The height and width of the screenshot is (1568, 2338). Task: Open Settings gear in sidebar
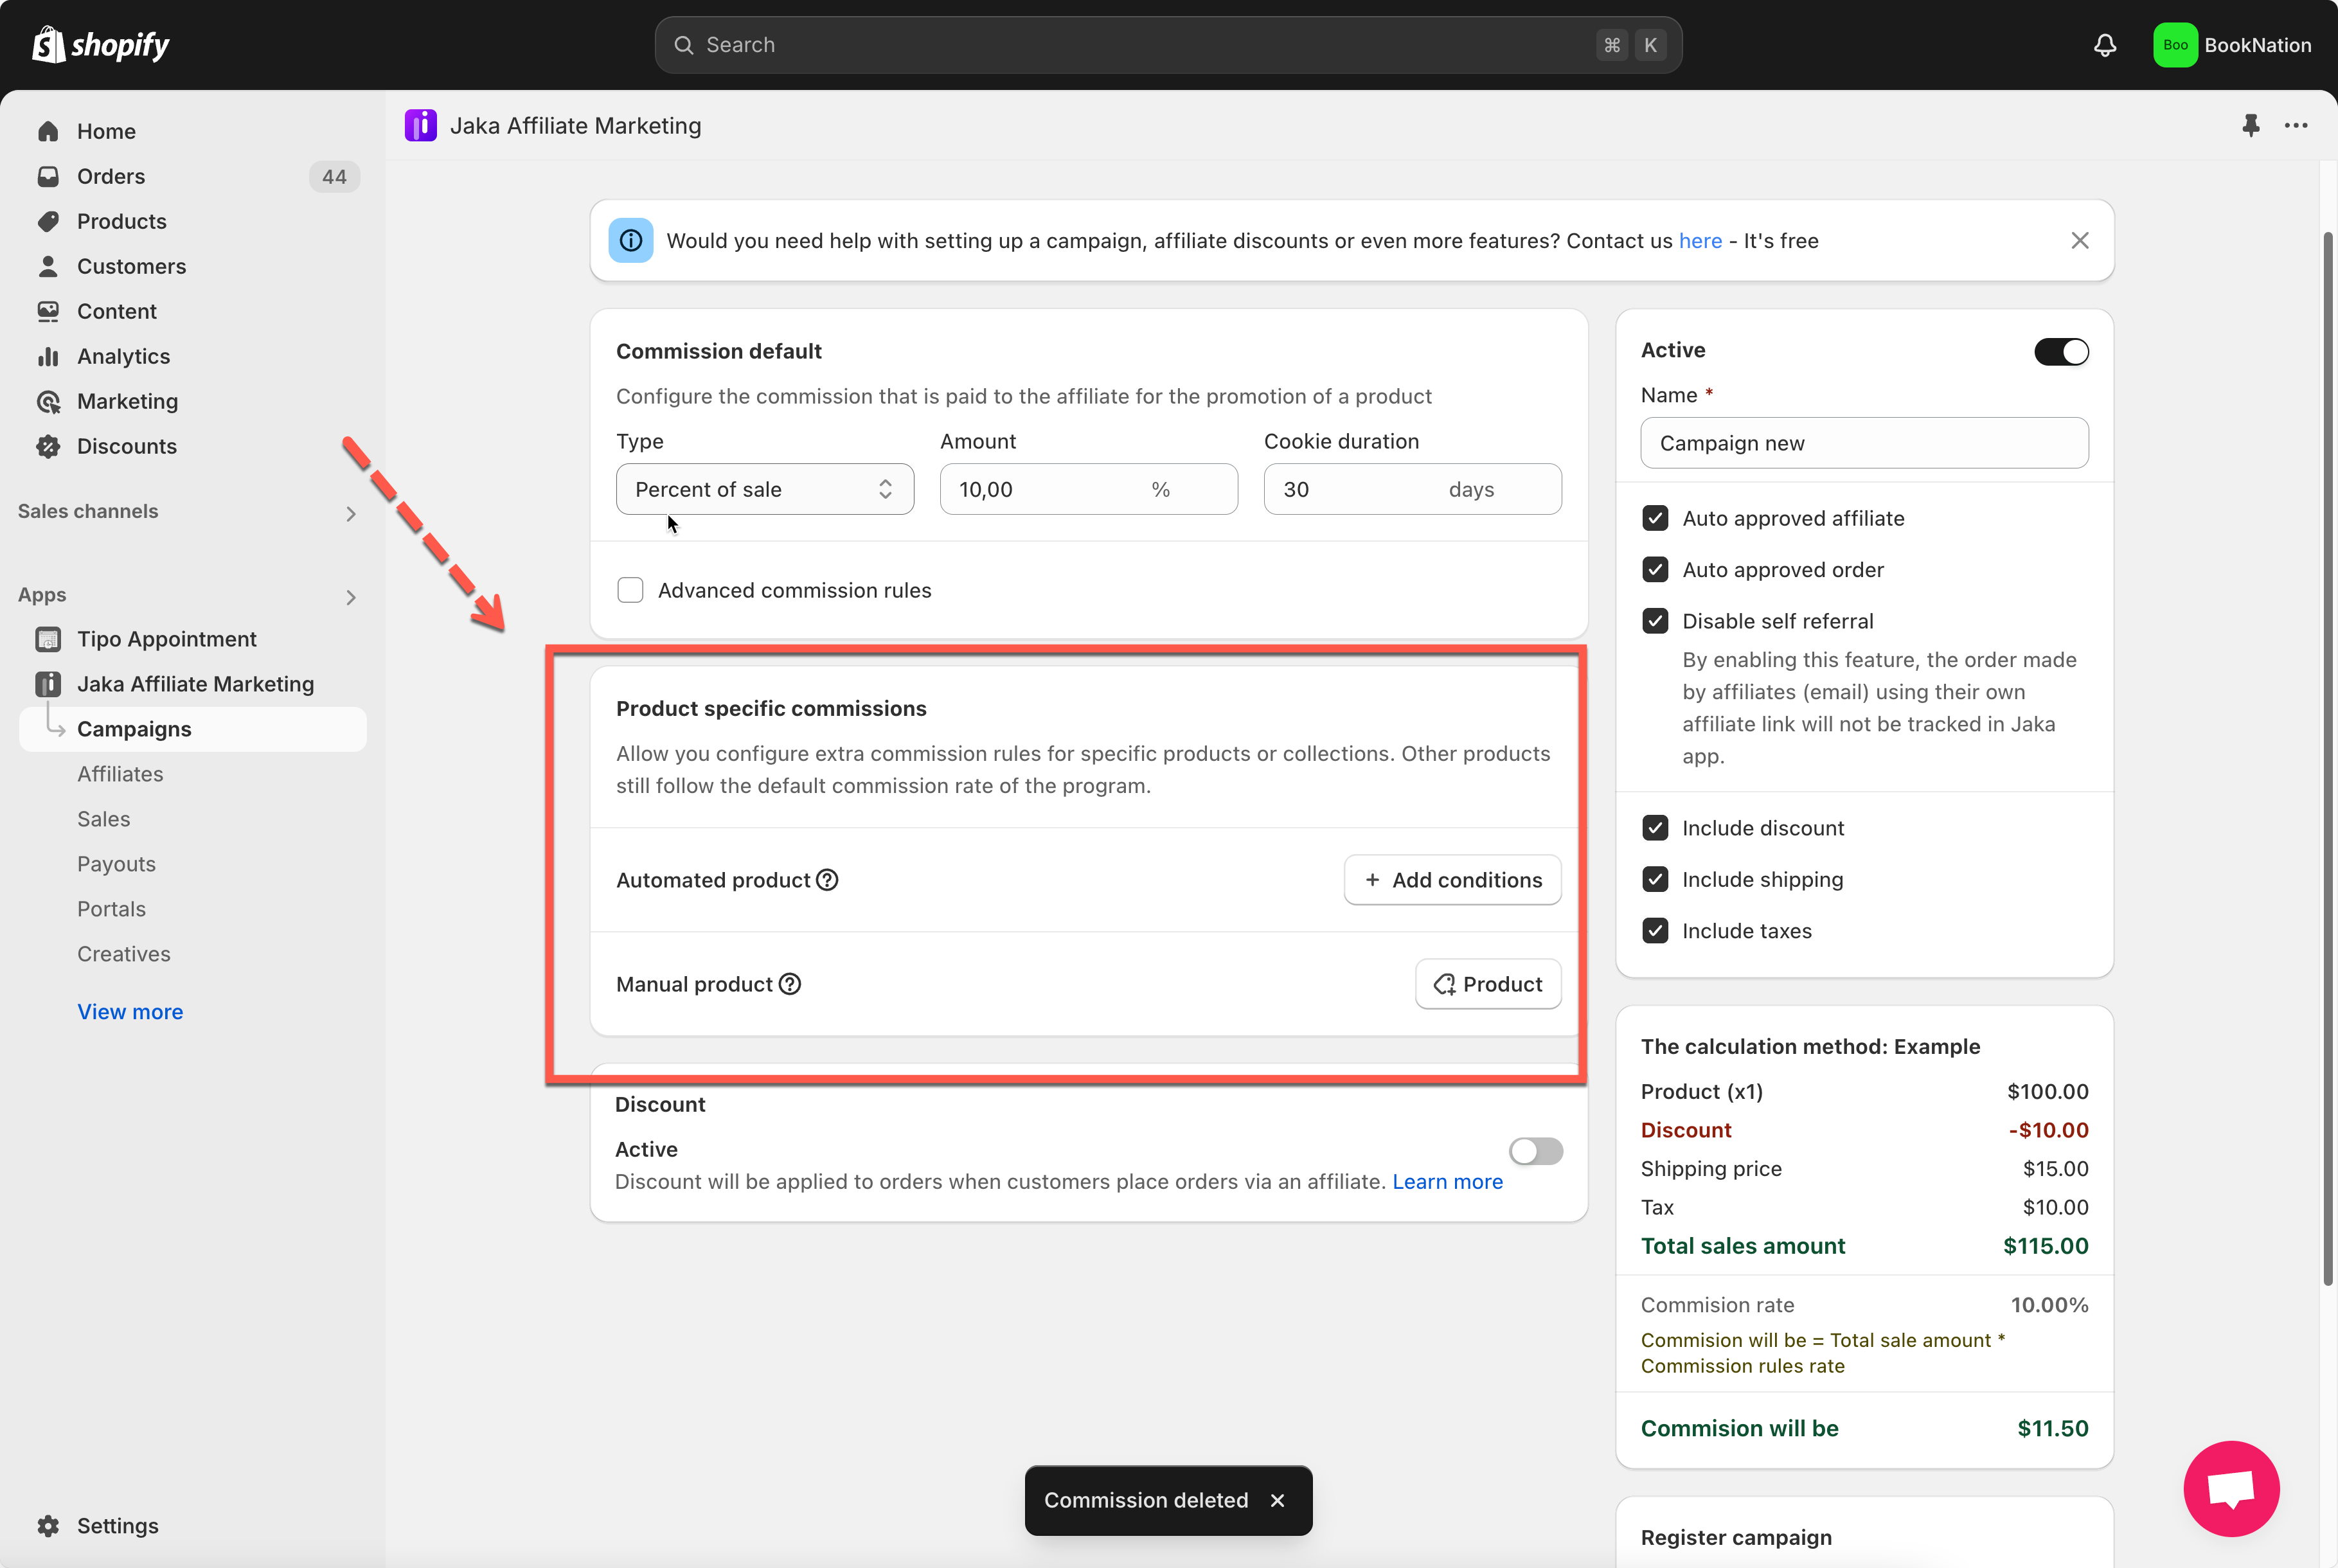(x=48, y=1525)
